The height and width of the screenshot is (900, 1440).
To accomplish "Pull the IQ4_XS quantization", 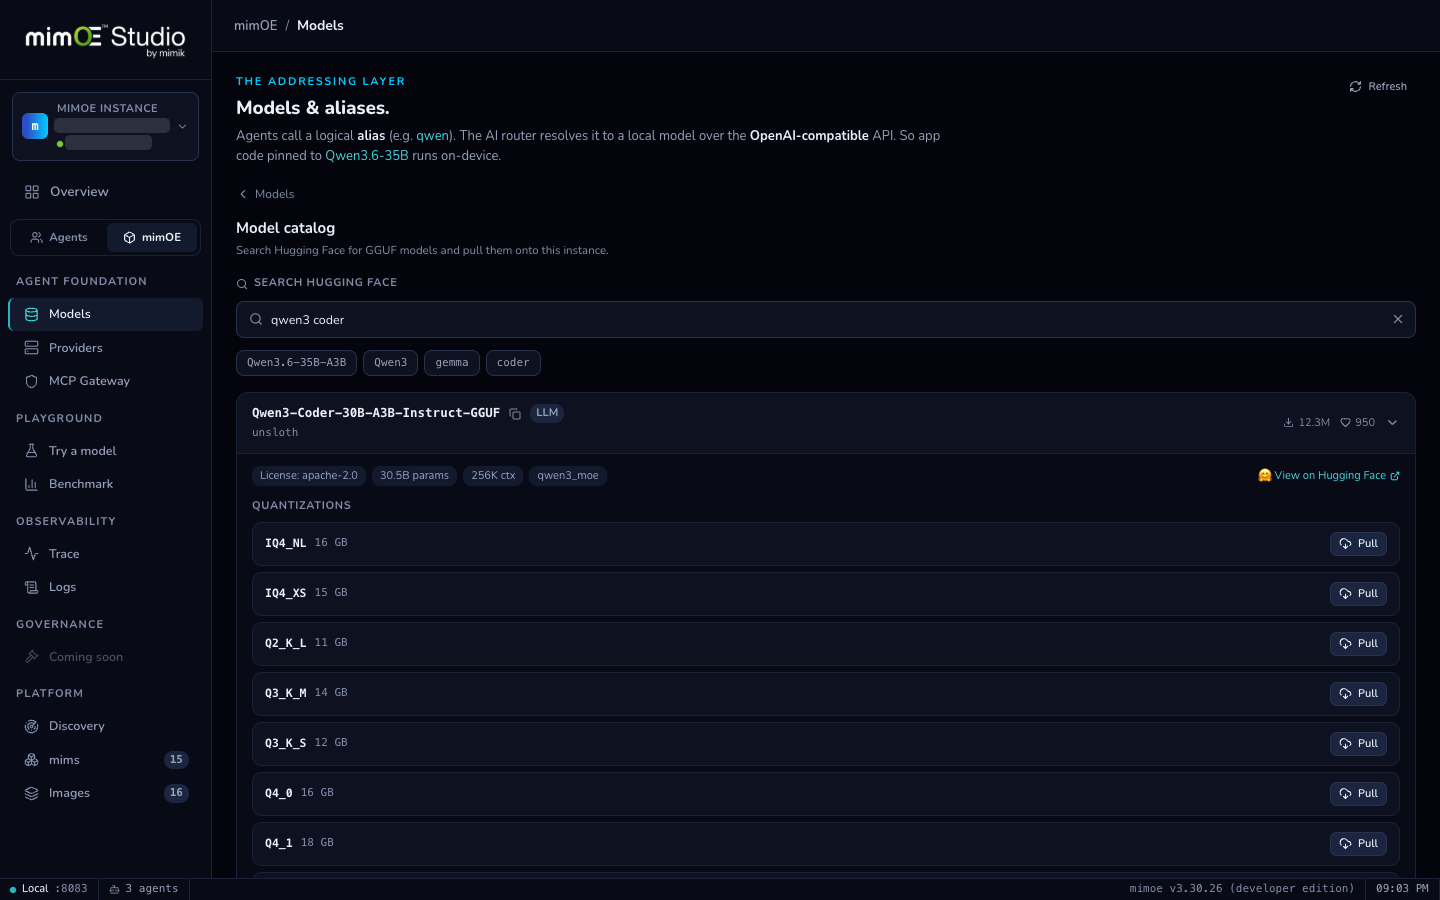I will (x=1358, y=594).
